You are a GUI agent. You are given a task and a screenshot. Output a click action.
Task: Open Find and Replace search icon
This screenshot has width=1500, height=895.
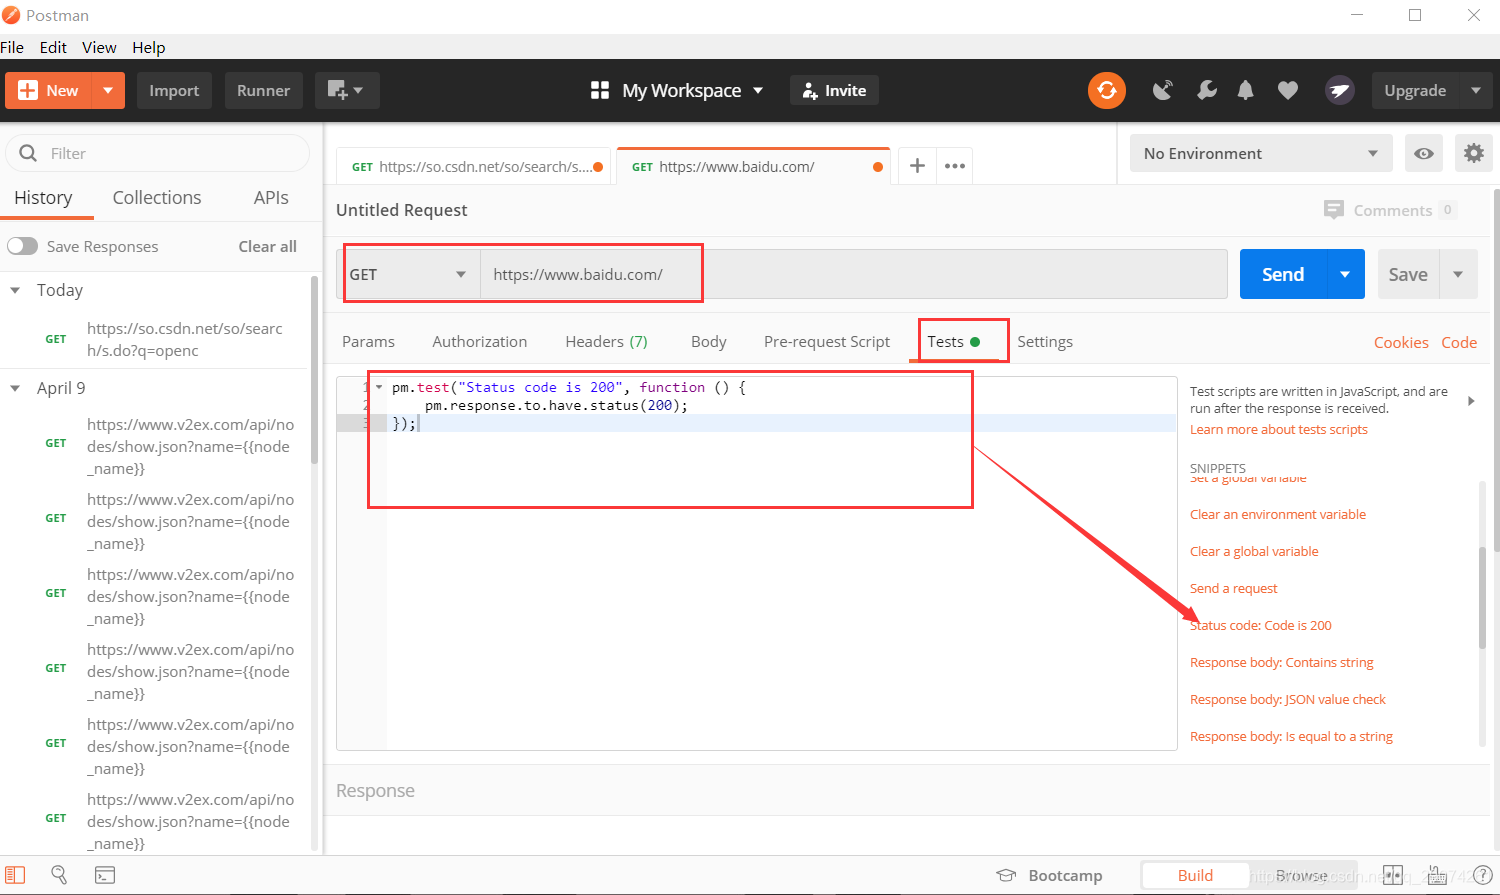(x=59, y=875)
